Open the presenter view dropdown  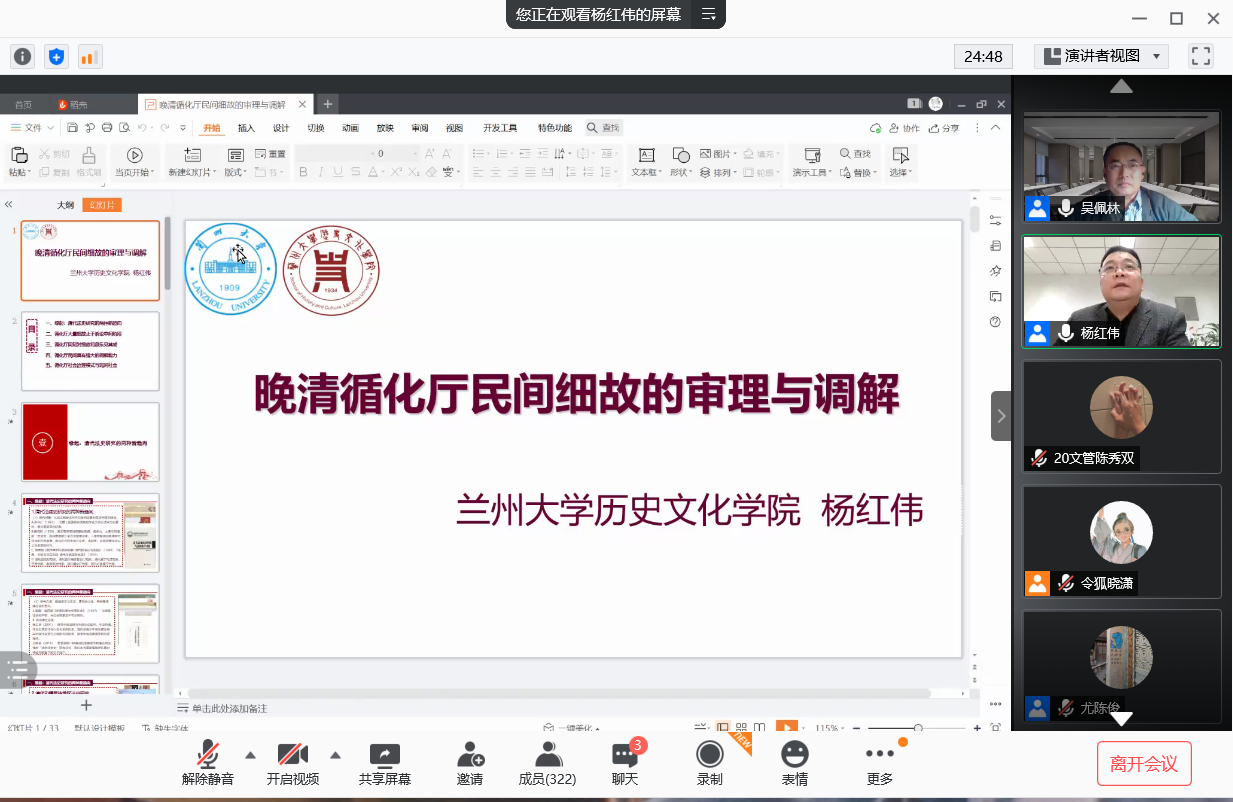[1101, 56]
